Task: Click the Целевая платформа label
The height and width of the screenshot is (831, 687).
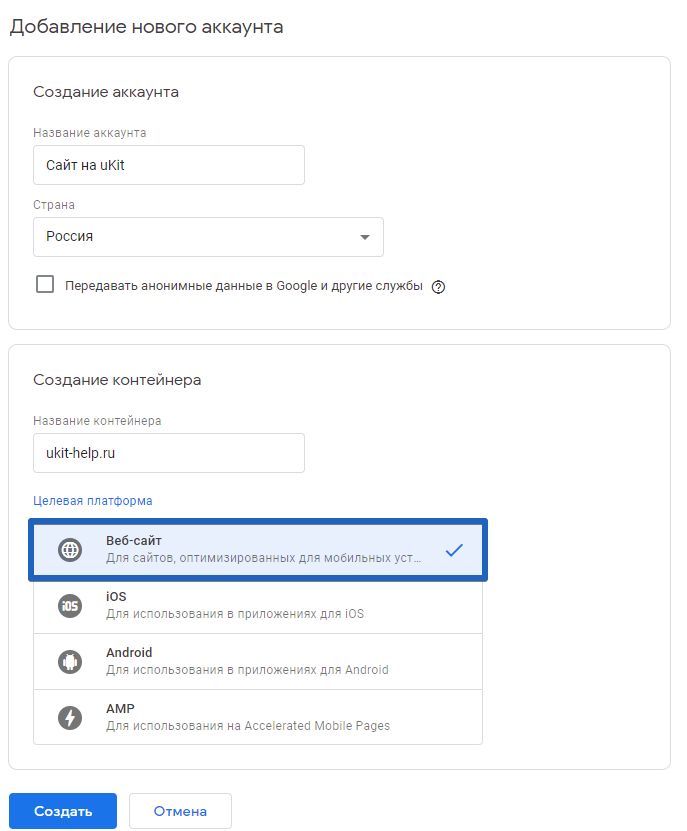Action: (93, 501)
